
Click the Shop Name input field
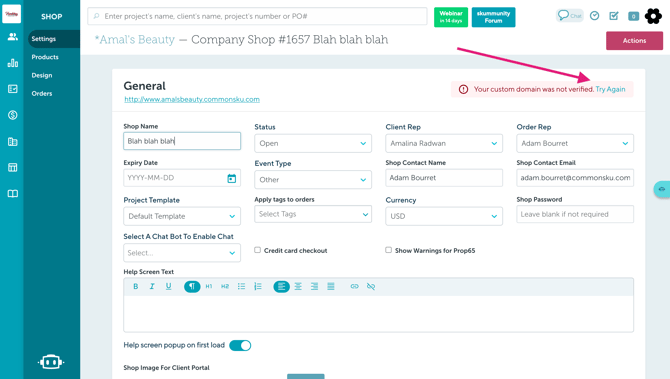[x=182, y=141]
